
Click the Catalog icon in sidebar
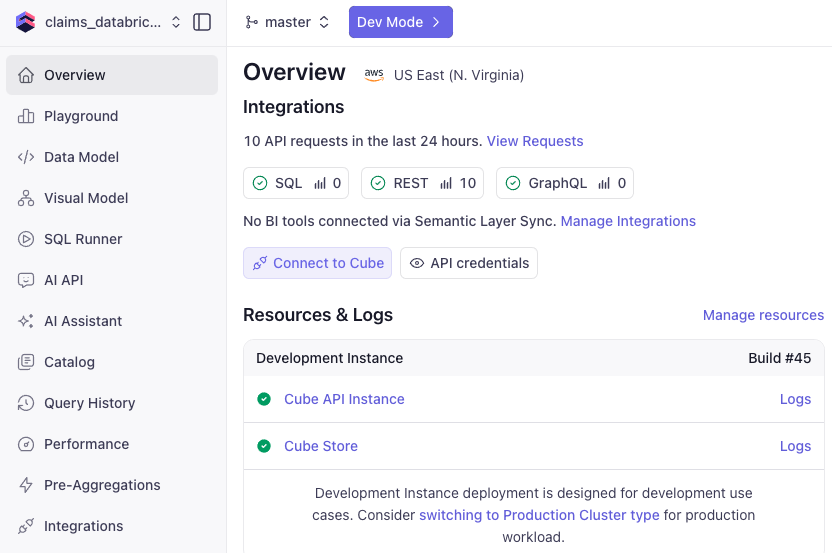coord(26,362)
